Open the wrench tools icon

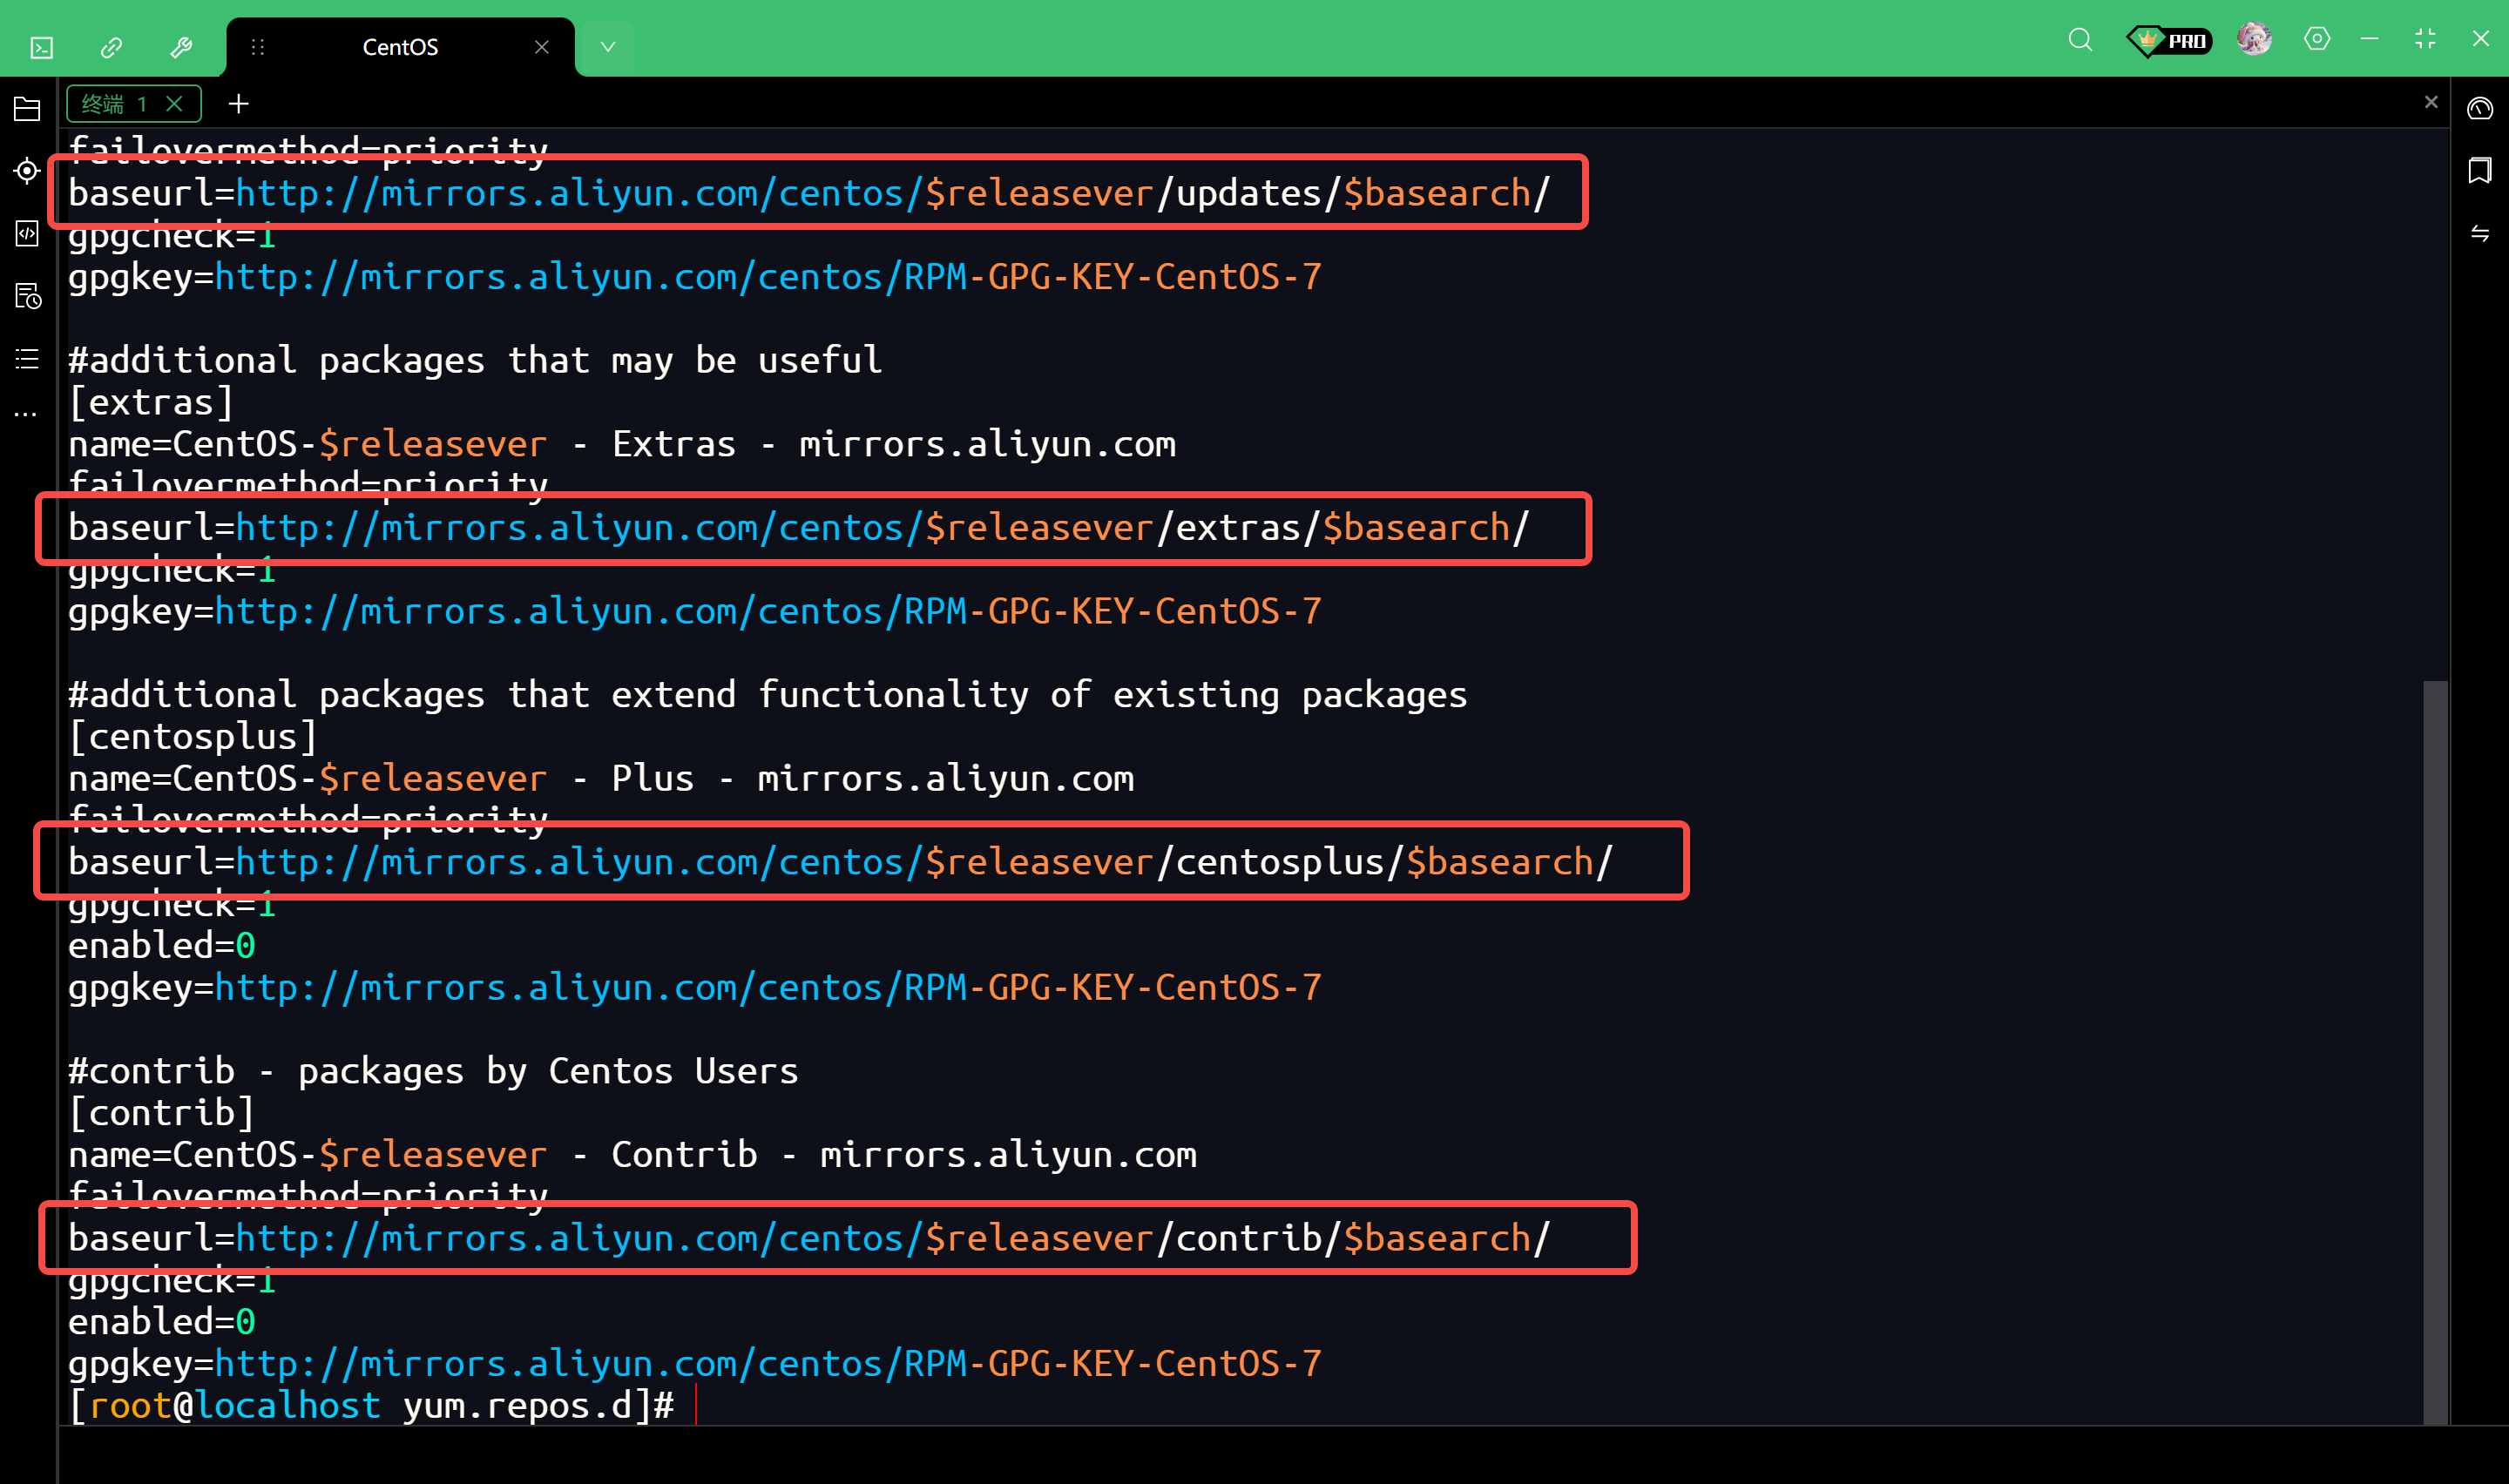click(x=181, y=47)
